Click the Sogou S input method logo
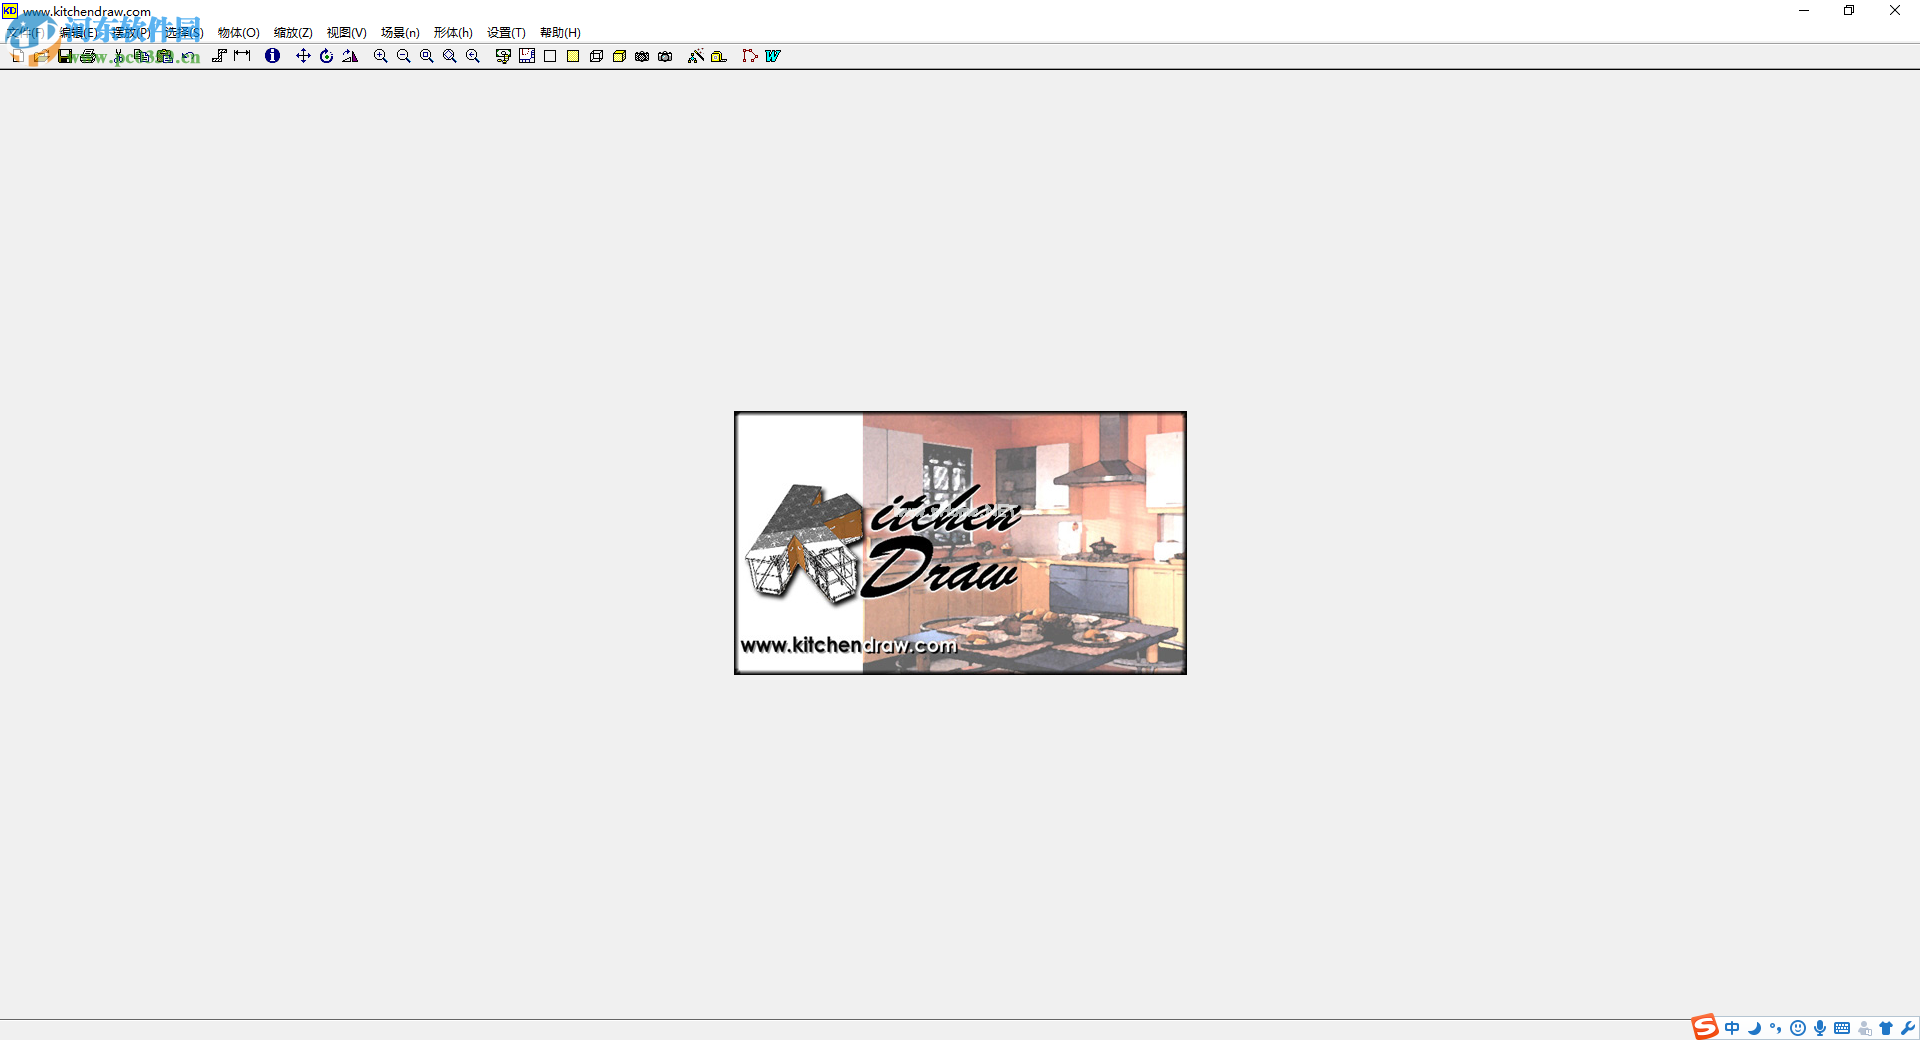 coord(1705,1027)
